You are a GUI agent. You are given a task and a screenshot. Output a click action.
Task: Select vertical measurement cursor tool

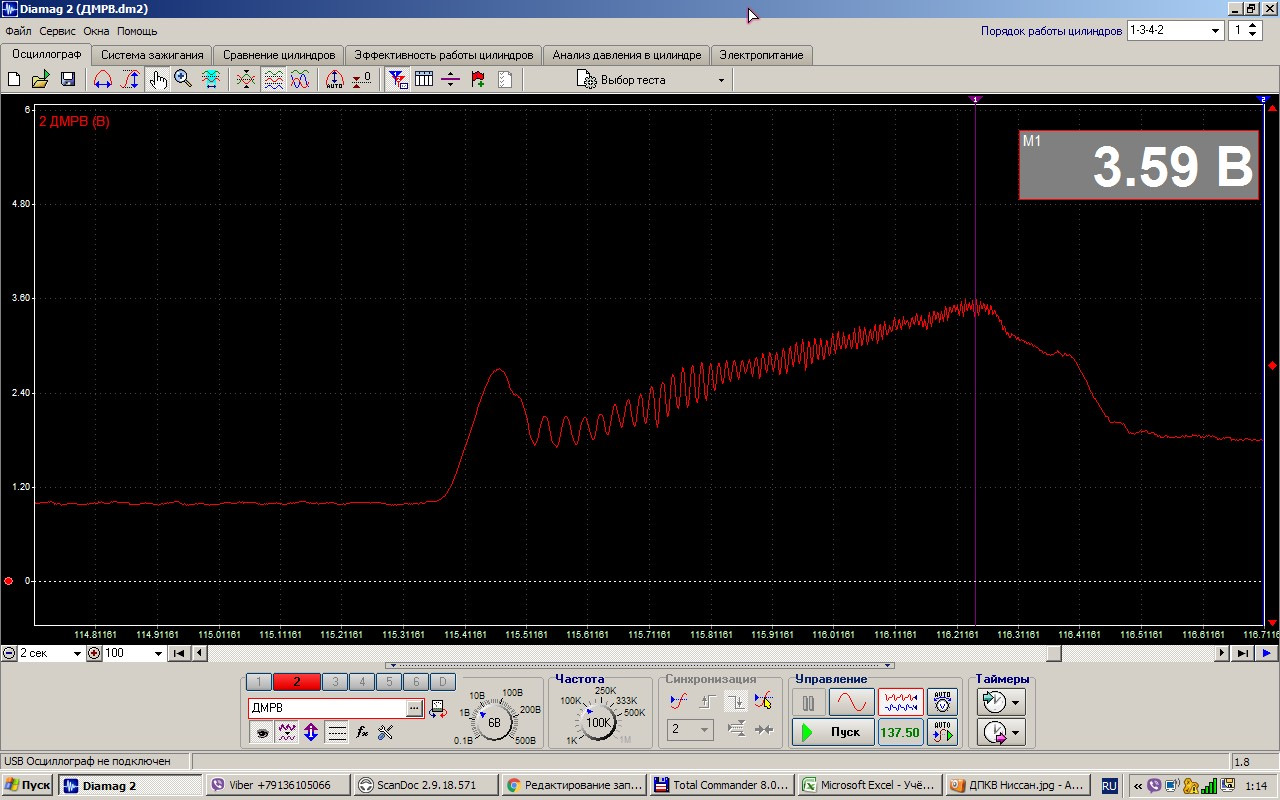[x=130, y=79]
